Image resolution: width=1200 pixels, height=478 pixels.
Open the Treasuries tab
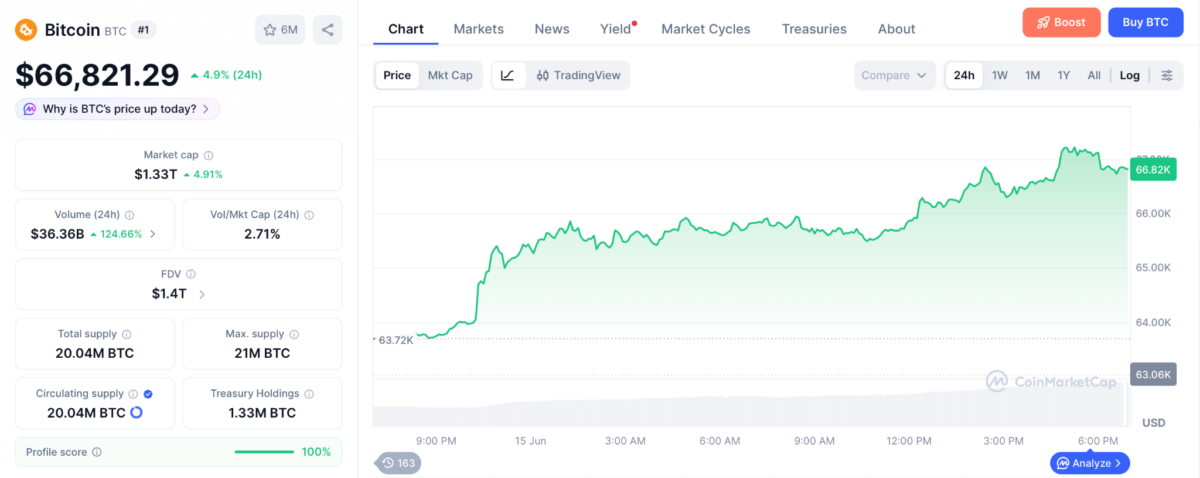click(x=814, y=29)
